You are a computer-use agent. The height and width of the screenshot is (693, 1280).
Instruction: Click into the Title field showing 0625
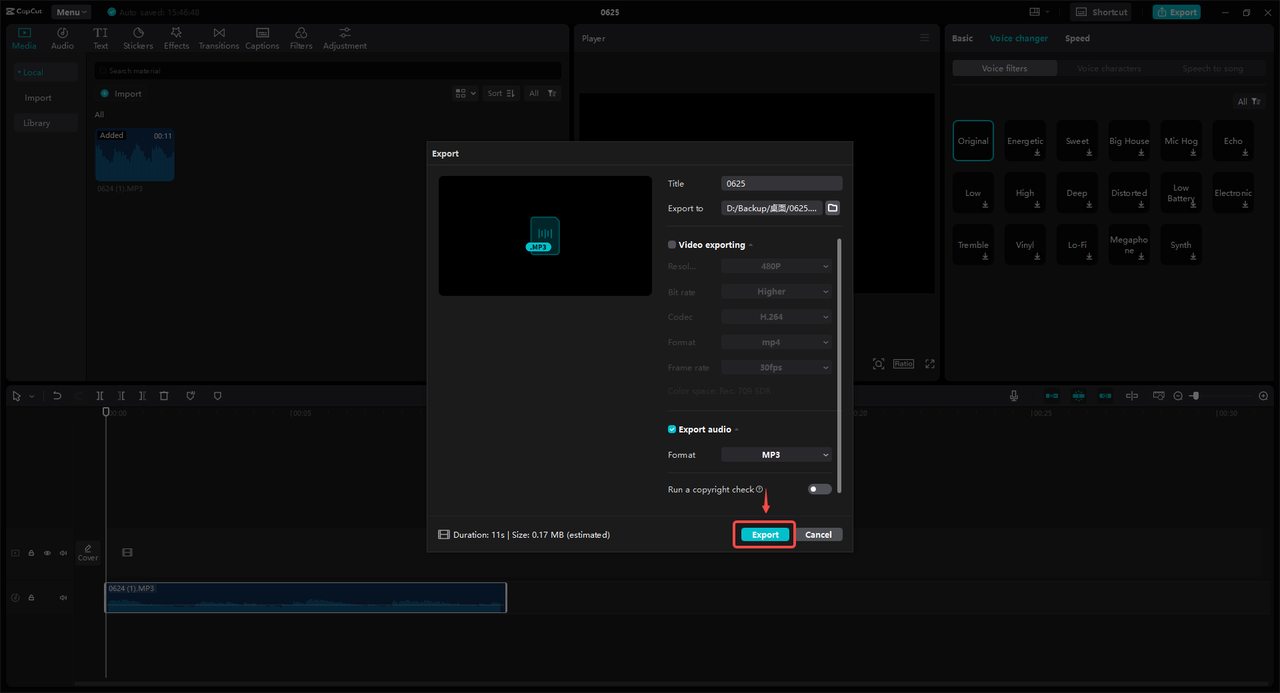click(782, 184)
